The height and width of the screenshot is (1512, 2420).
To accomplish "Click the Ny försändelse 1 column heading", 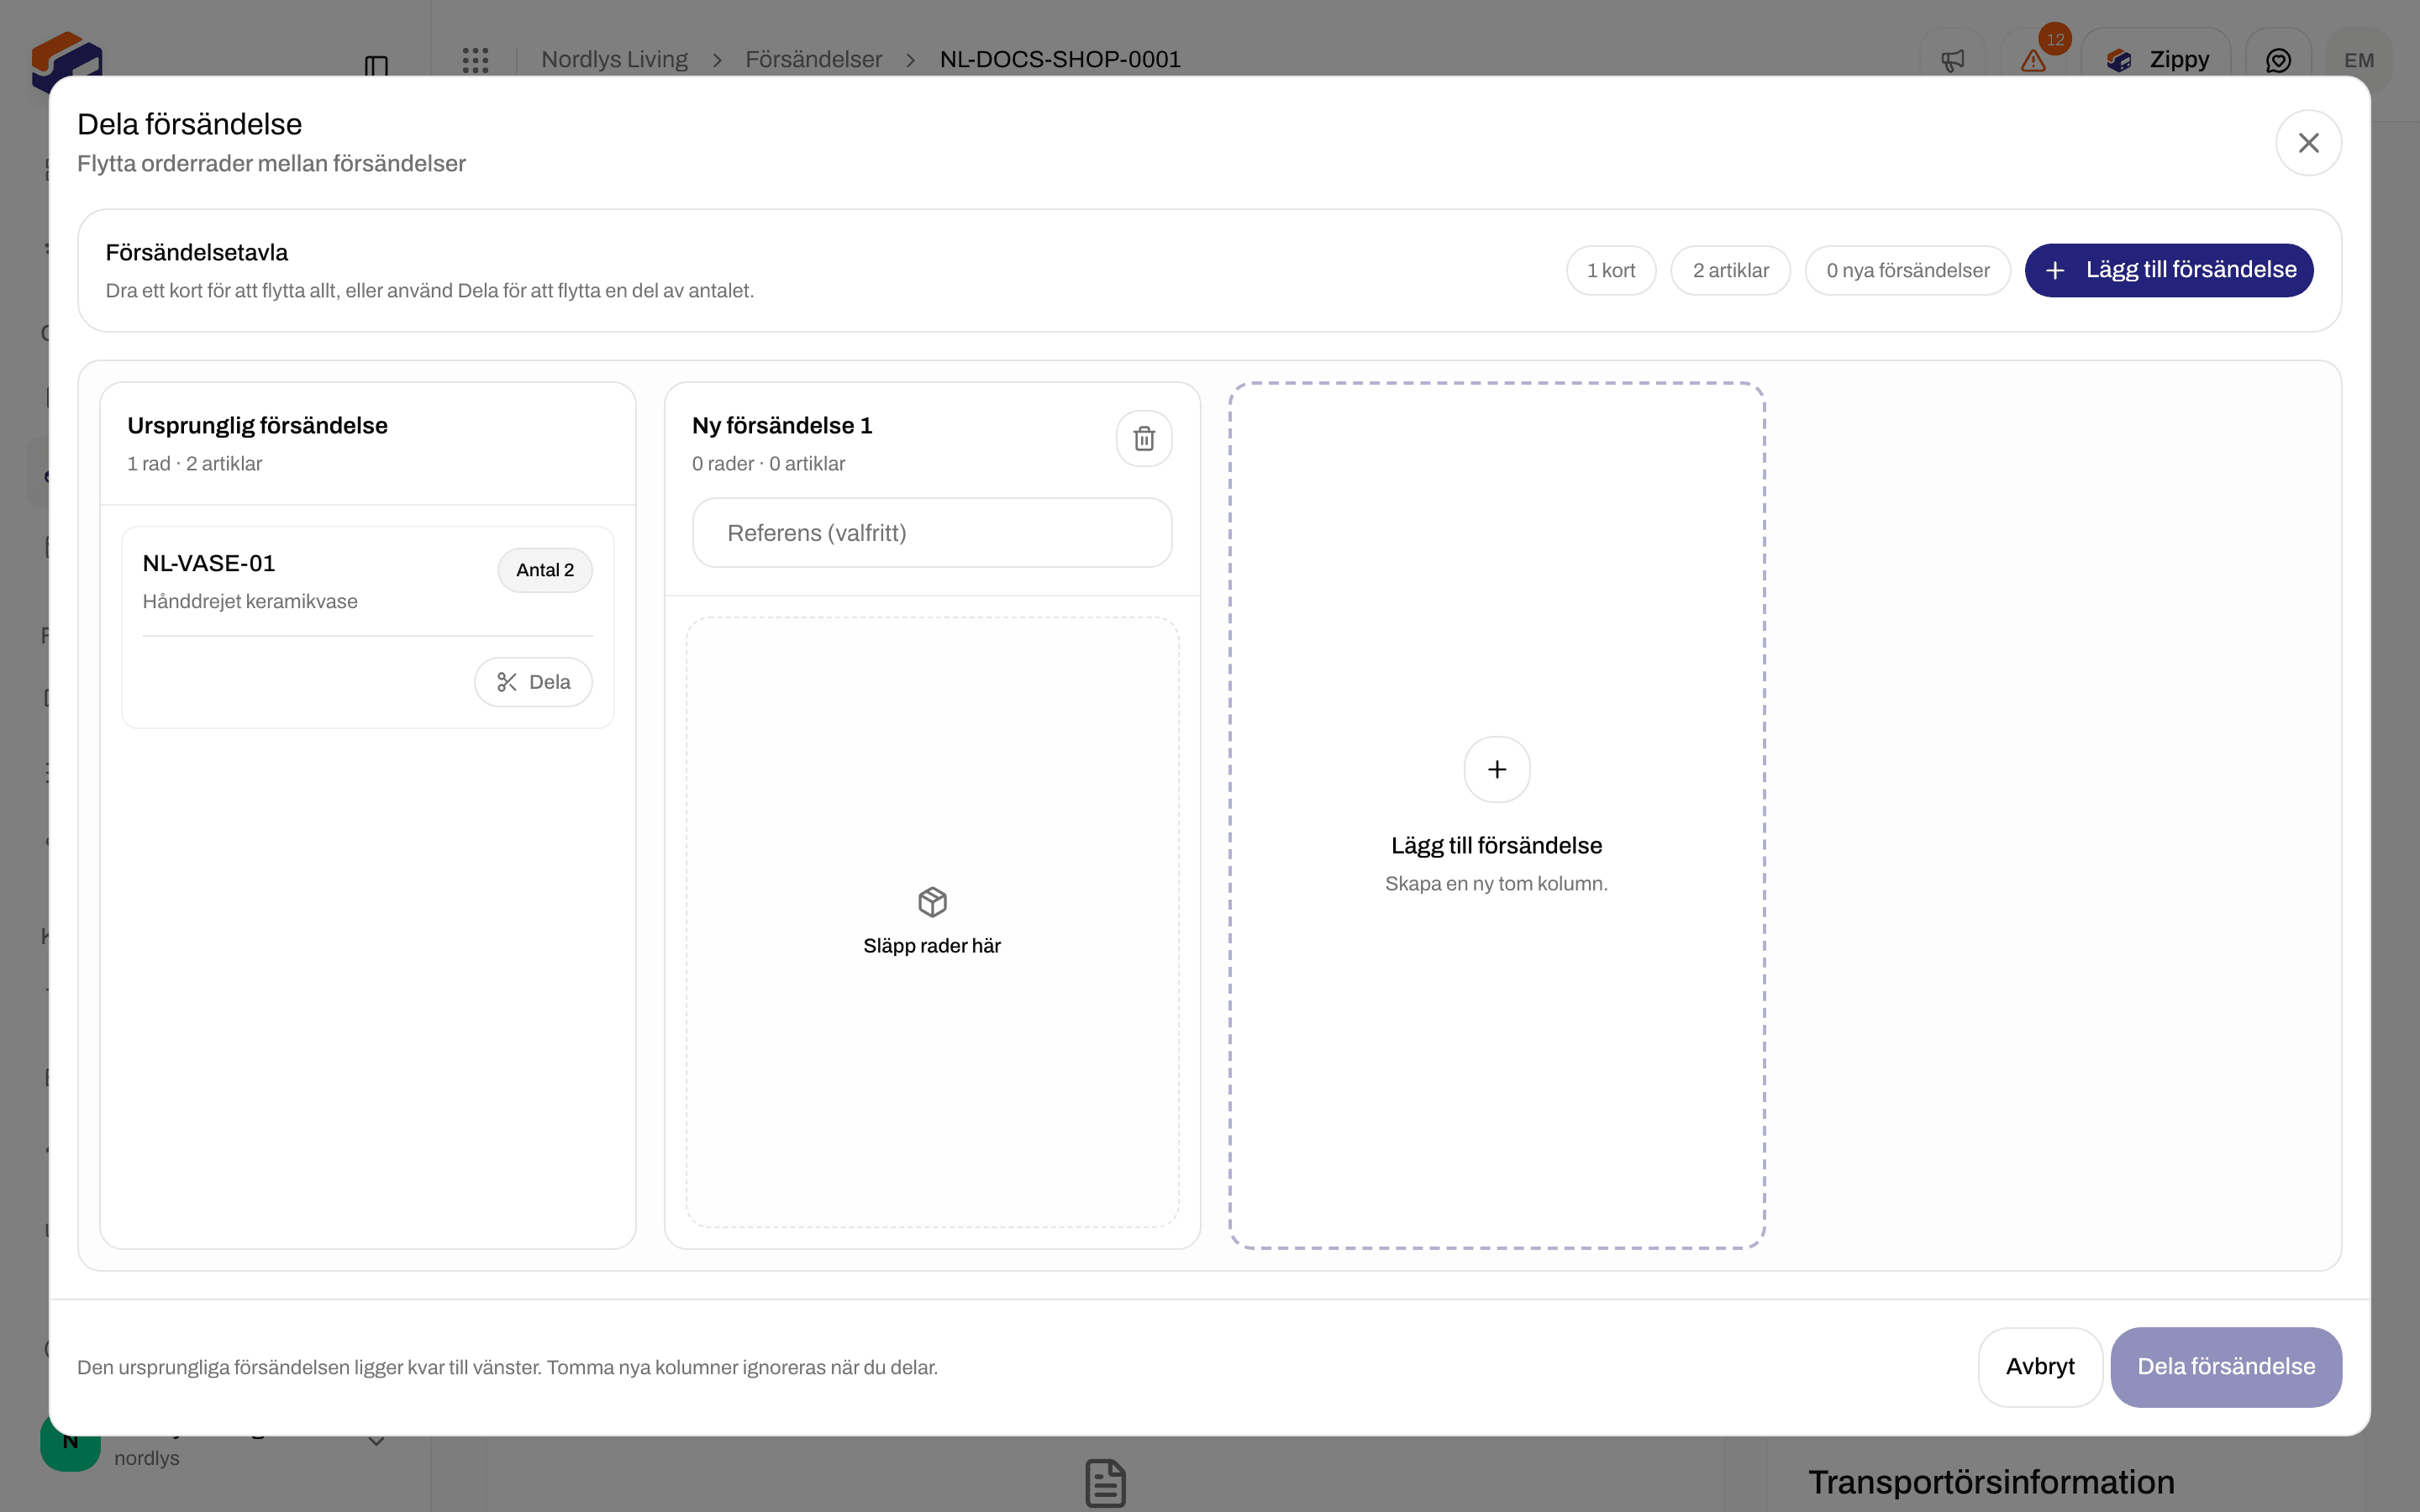I will pos(782,425).
